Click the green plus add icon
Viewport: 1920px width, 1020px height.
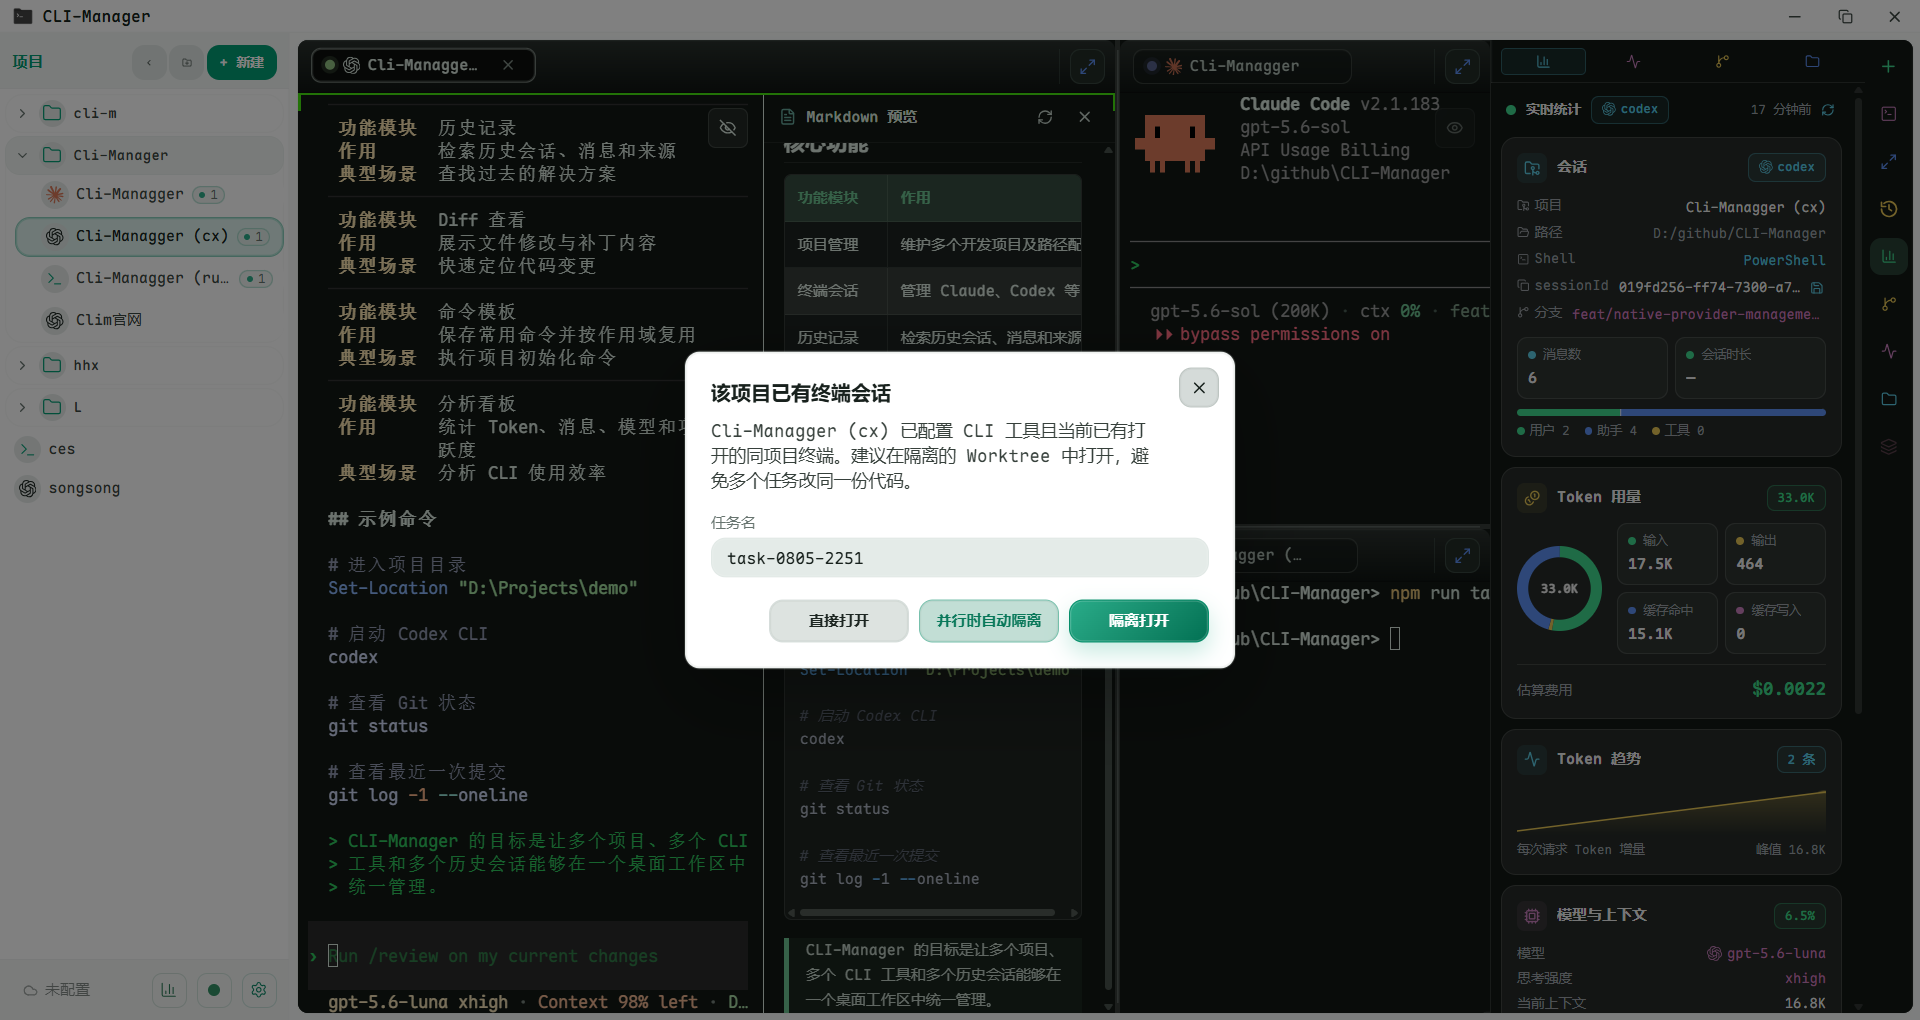coord(1888,66)
